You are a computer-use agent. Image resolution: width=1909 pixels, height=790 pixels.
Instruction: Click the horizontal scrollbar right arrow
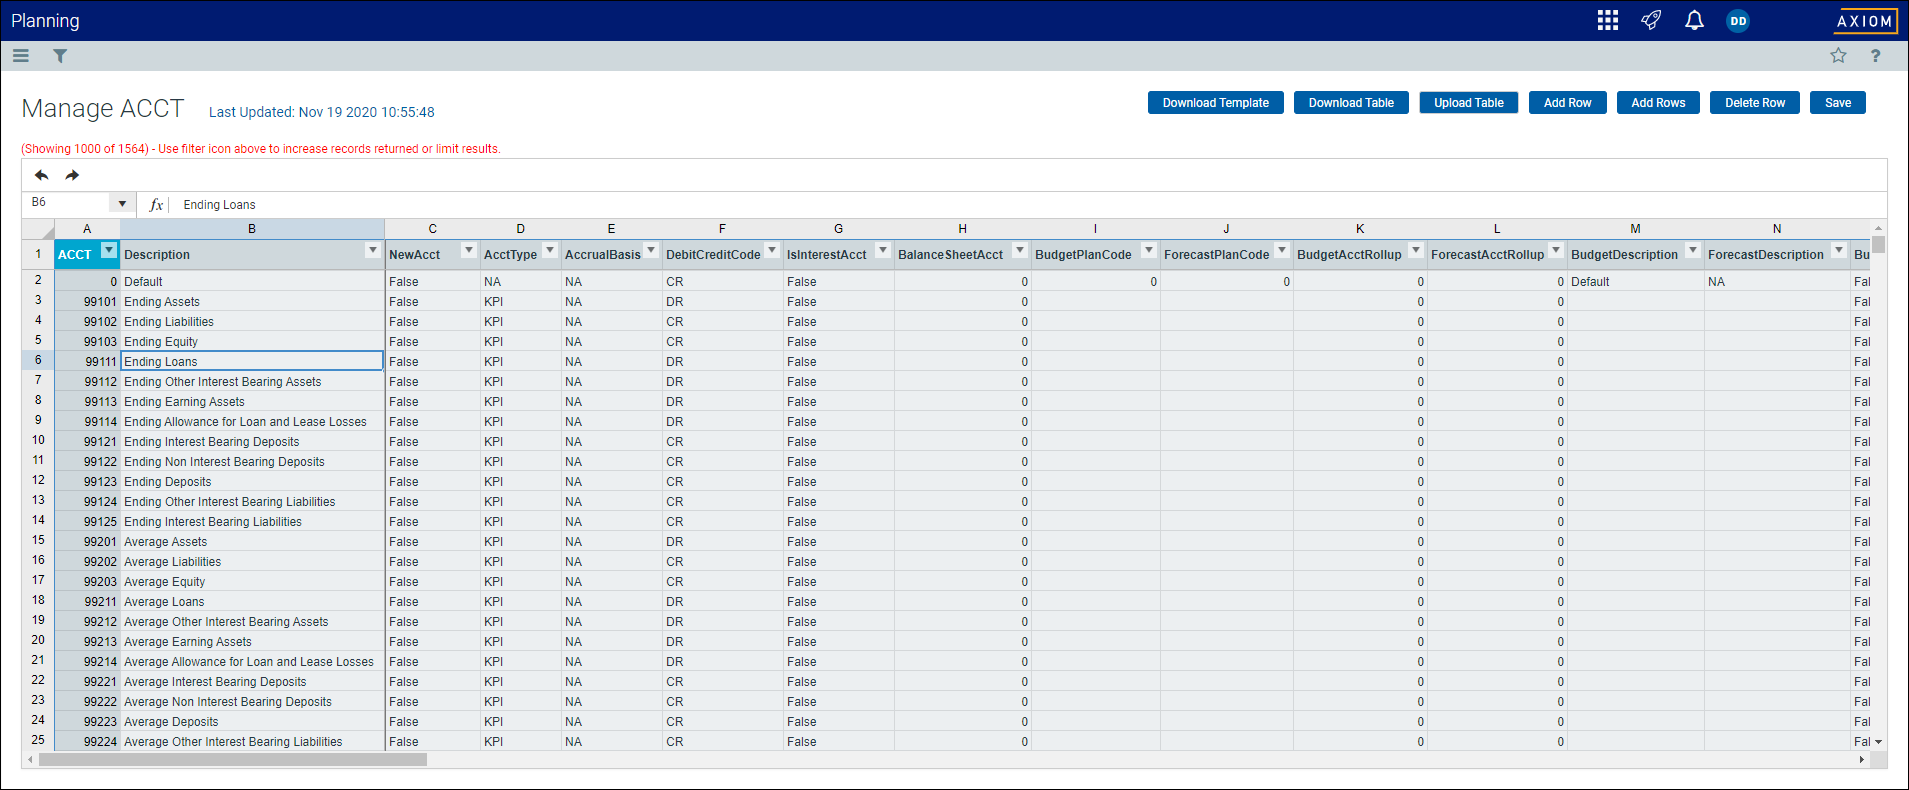pyautogui.click(x=1861, y=760)
